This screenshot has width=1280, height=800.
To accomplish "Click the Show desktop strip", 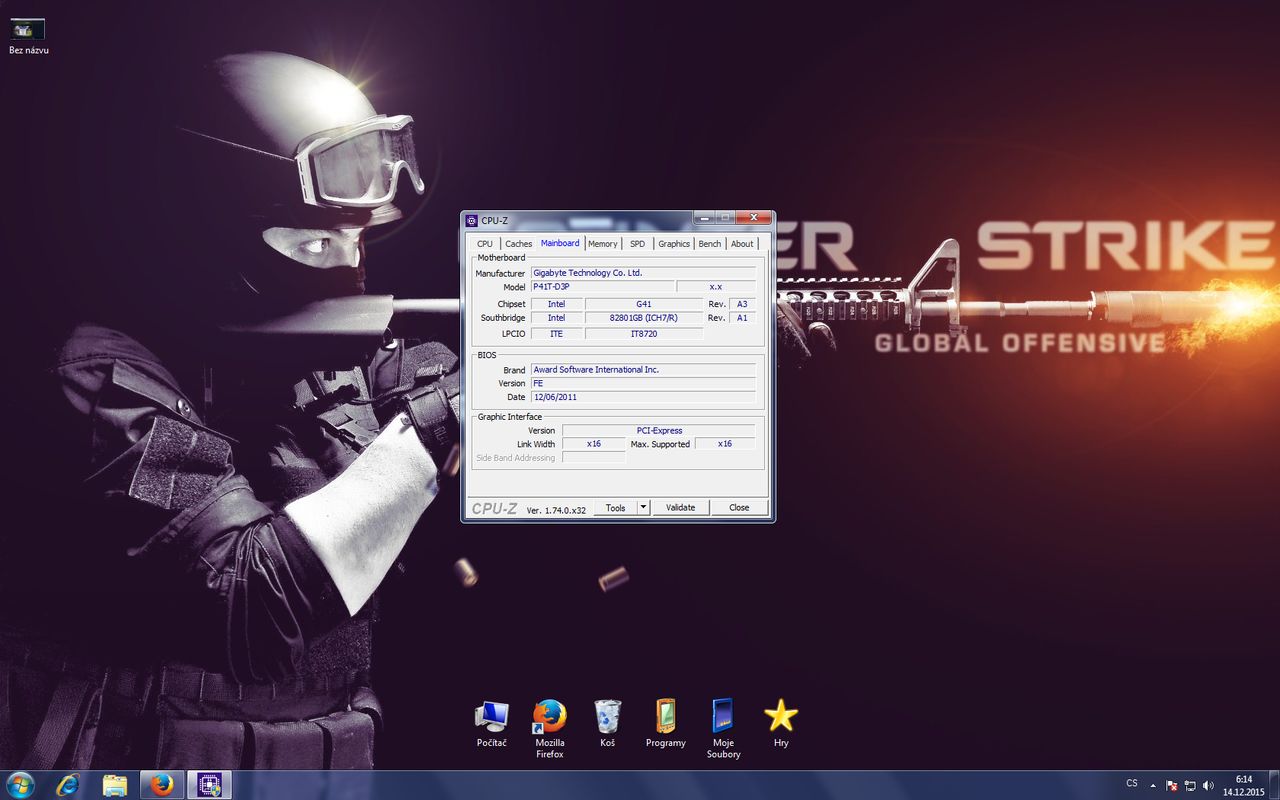I will coord(1274,785).
